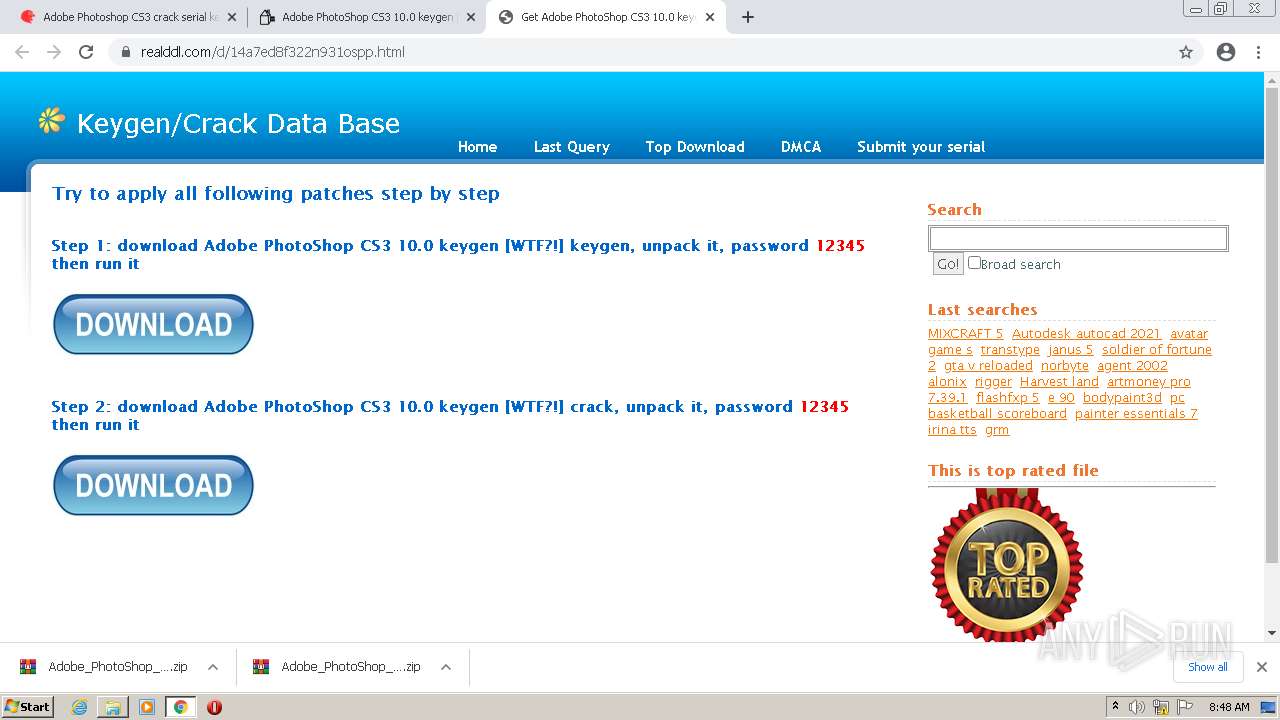Click into the Search text field
The image size is (1280, 720).
tap(1078, 238)
